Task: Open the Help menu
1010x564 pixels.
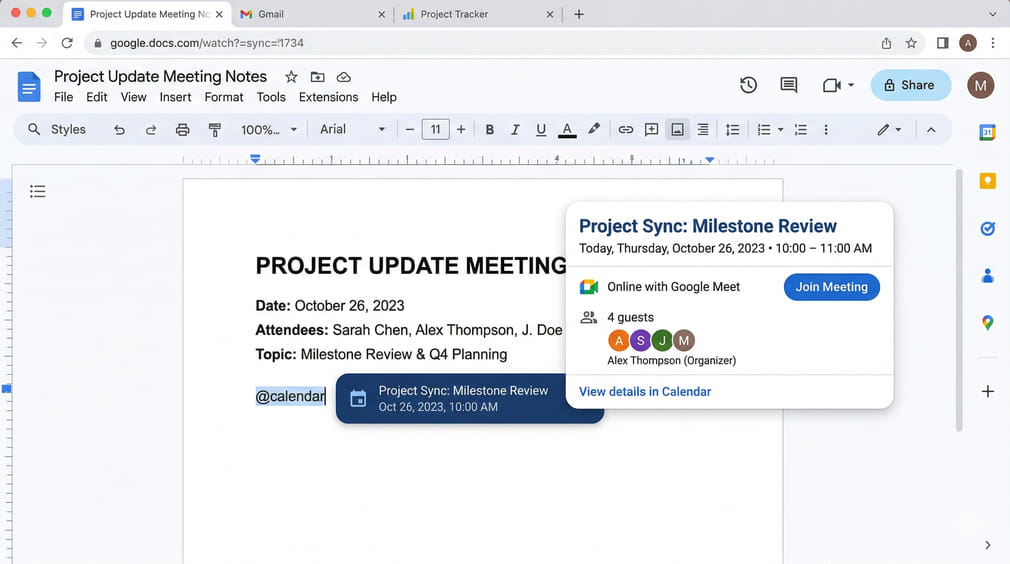Action: [x=384, y=97]
